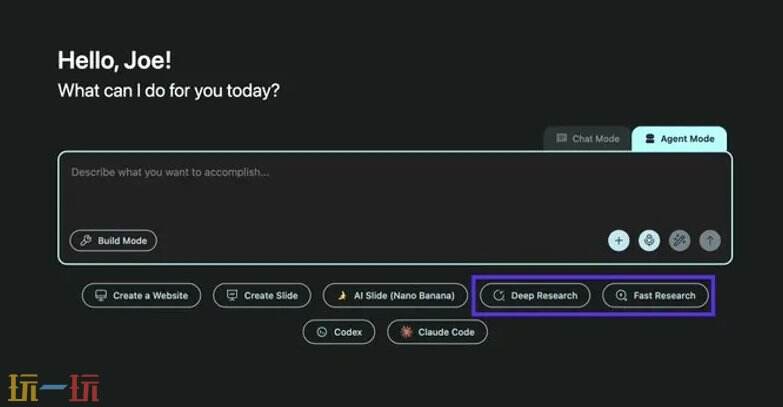
Task: Click the "Hello, Joe!" greeting heading
Action: tap(114, 60)
